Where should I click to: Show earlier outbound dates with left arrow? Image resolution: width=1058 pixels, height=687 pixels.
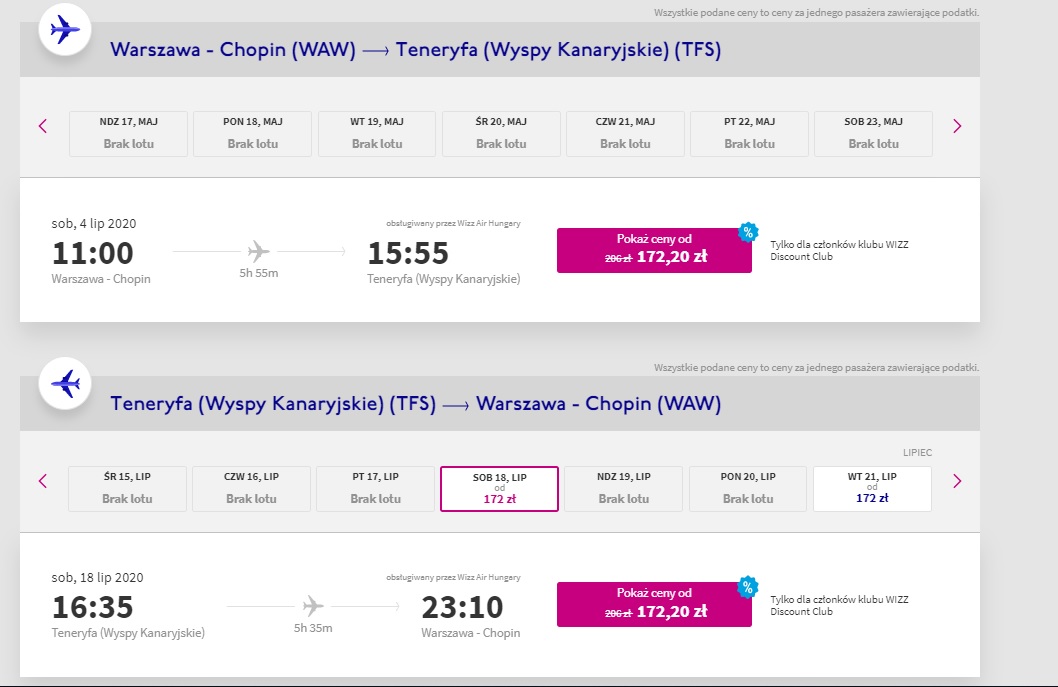(x=43, y=126)
